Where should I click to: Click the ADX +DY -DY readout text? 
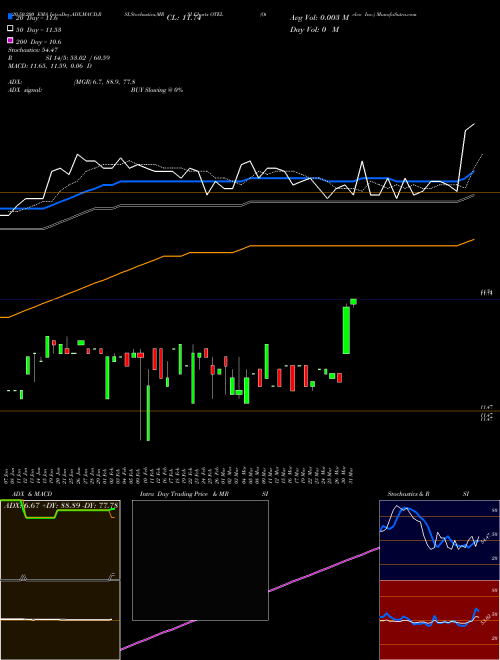61,505
